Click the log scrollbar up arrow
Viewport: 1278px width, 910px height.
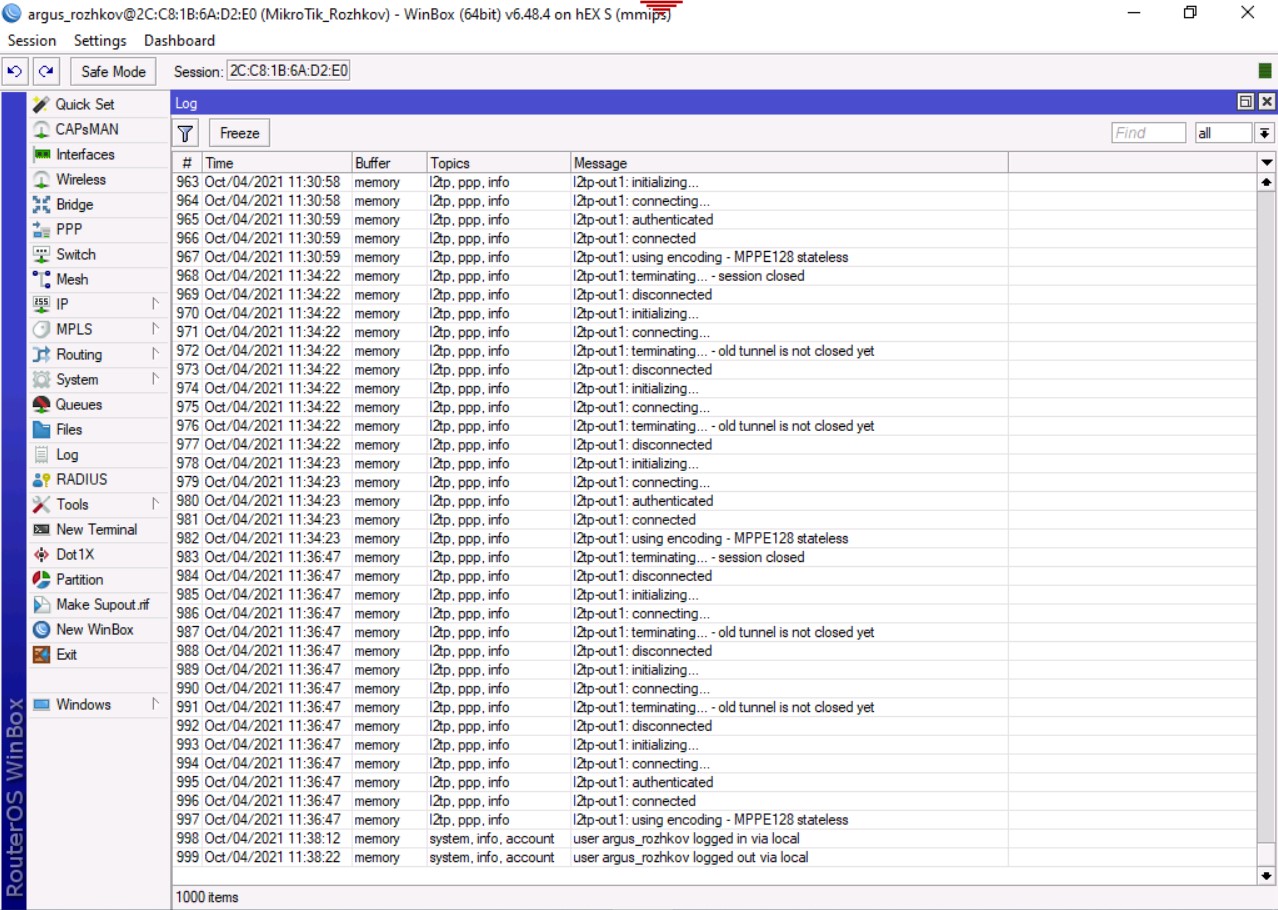point(1267,182)
